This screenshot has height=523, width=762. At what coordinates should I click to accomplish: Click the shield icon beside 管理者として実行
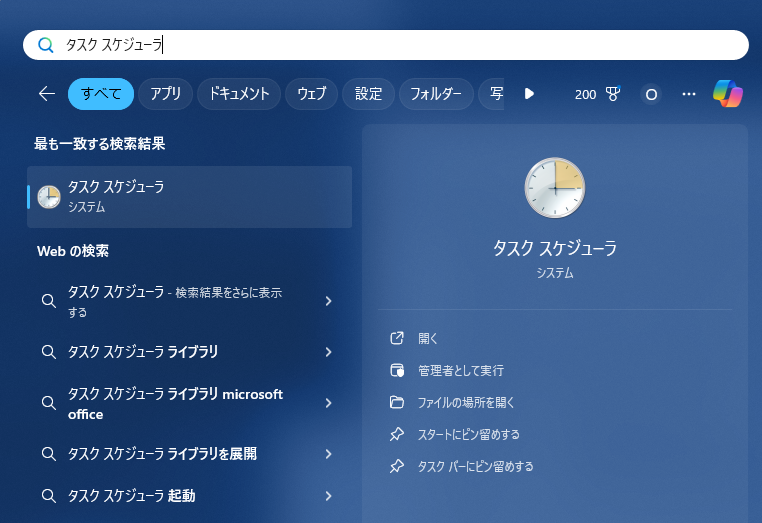pyautogui.click(x=397, y=370)
